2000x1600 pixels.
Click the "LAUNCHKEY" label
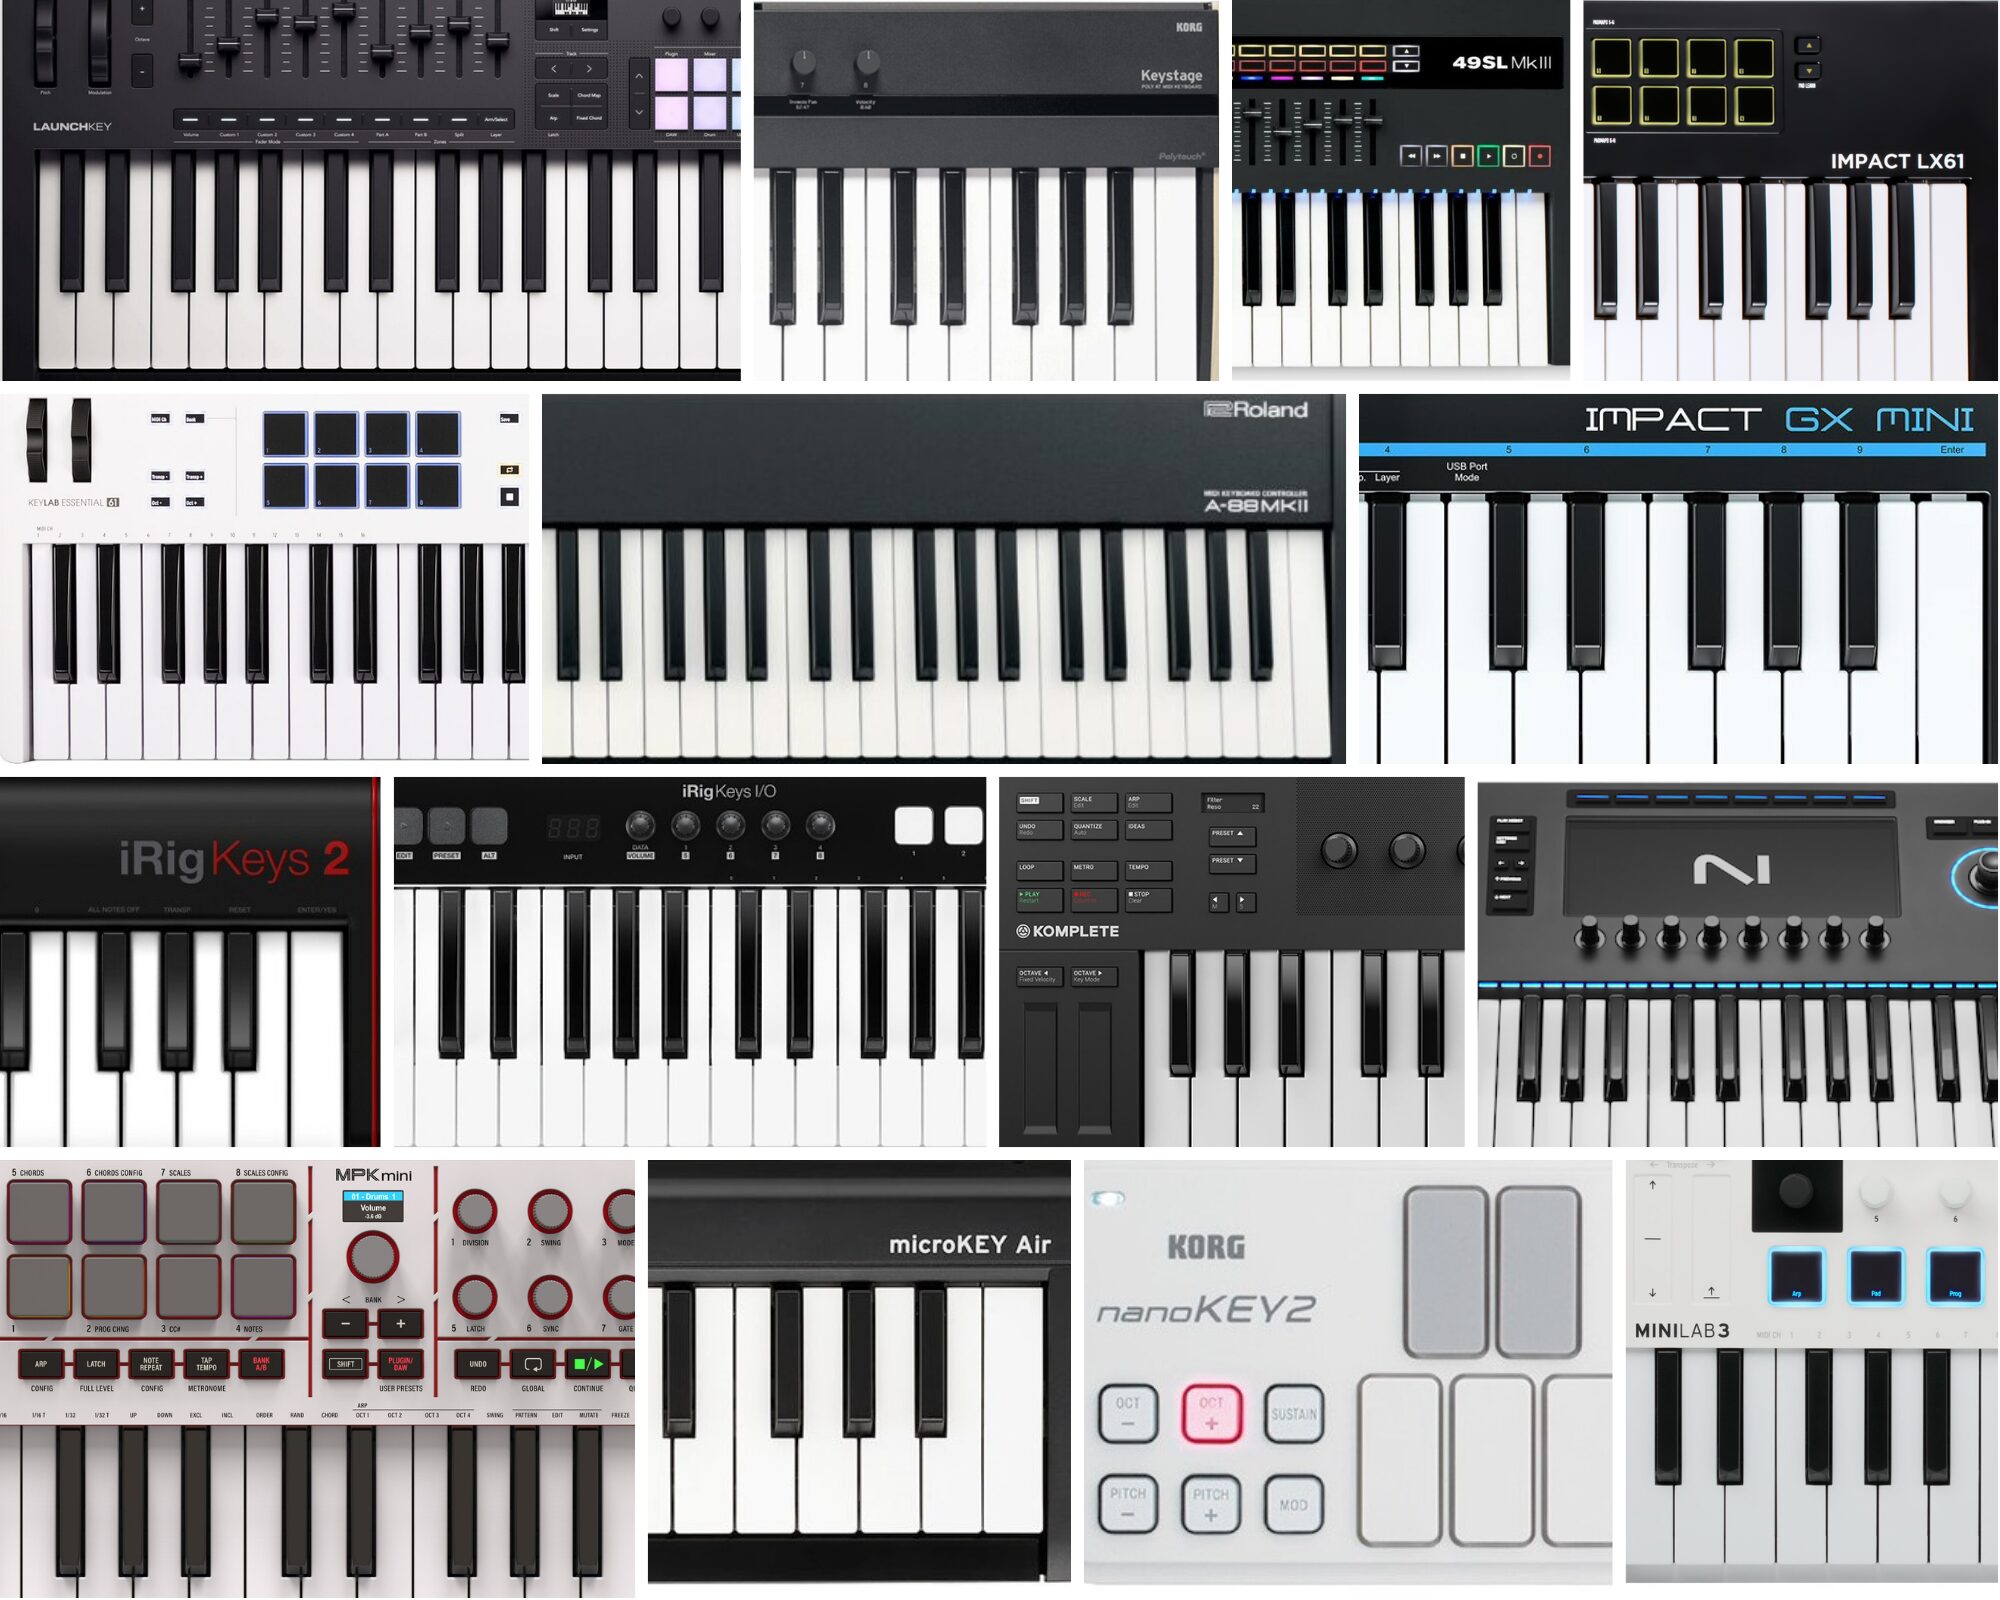pyautogui.click(x=72, y=127)
